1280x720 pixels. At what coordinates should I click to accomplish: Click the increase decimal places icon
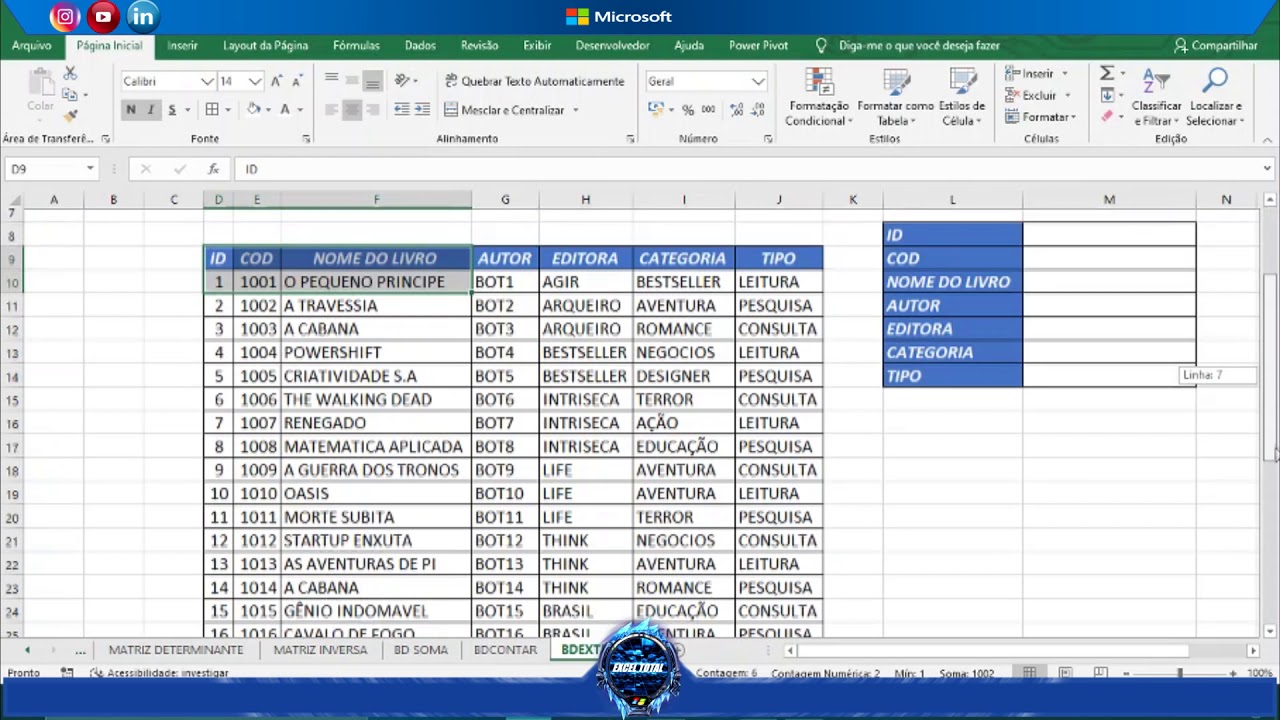[737, 110]
